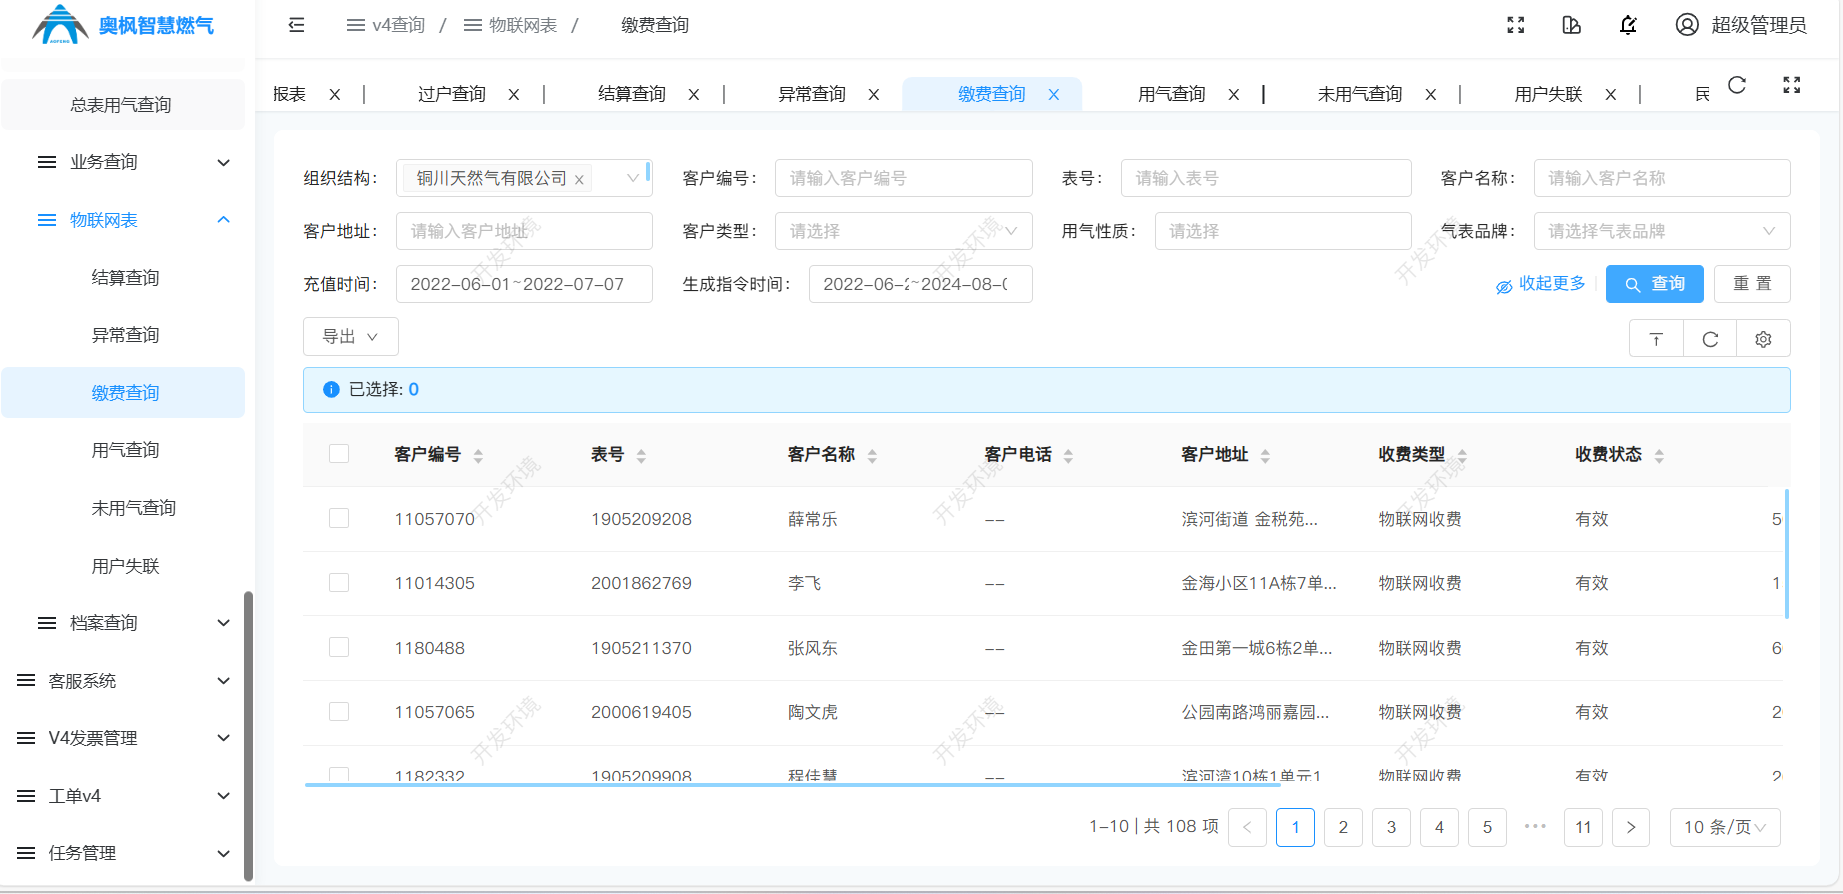Open the notification bell icon

(x=1628, y=25)
